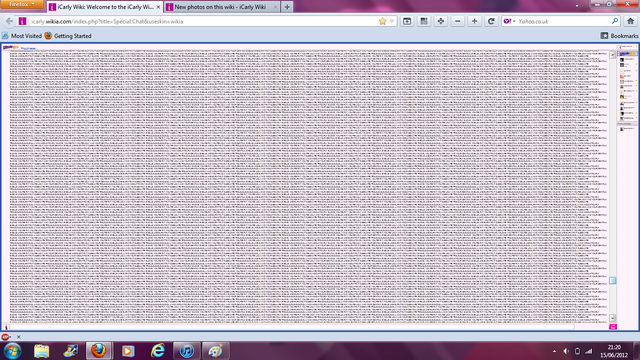The height and width of the screenshot is (360, 640).
Task: Click the network signal tray icon
Action: [x=588, y=351]
